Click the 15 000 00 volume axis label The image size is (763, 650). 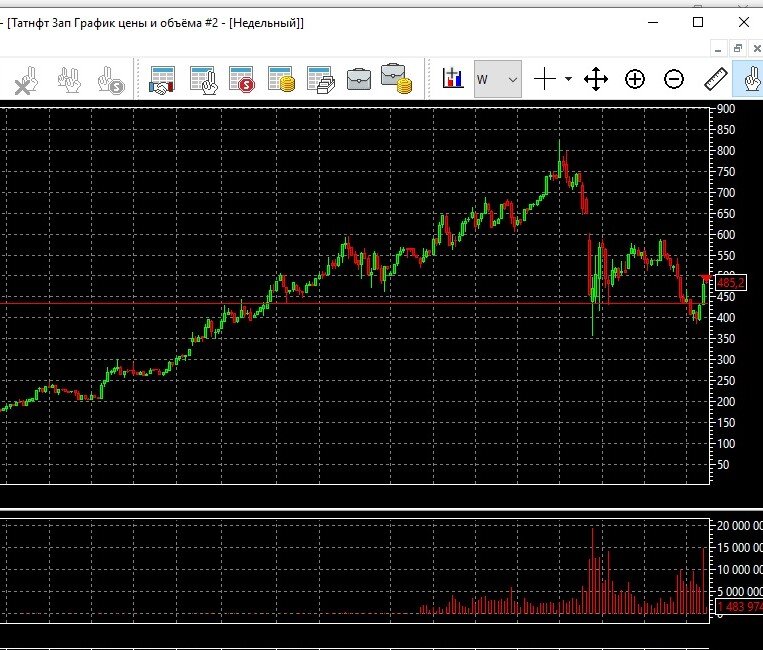739,548
